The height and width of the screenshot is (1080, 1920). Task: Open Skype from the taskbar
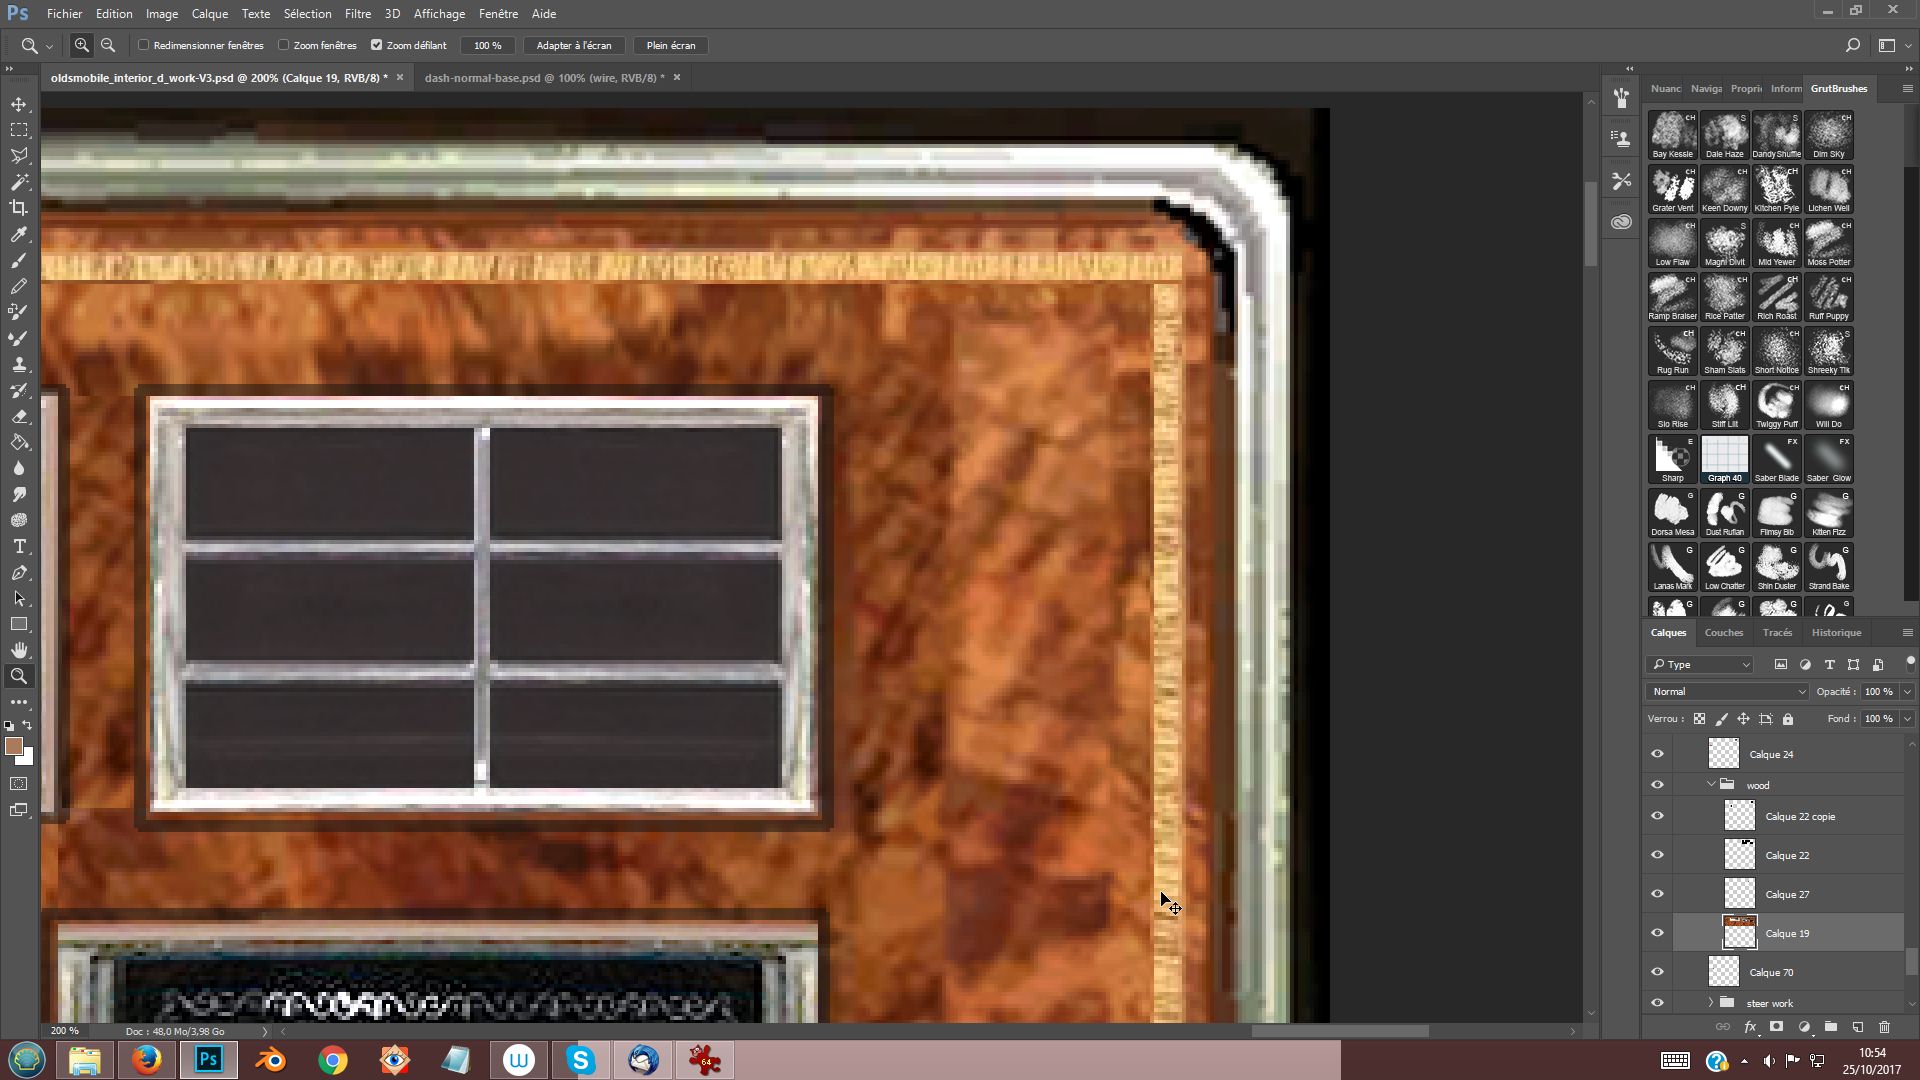tap(581, 1060)
